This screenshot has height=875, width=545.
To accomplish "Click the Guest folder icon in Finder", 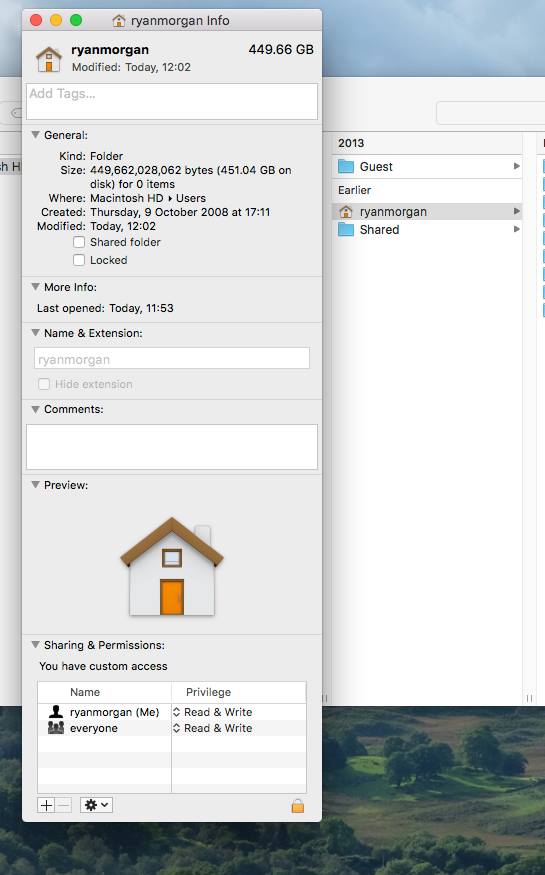I will click(346, 166).
